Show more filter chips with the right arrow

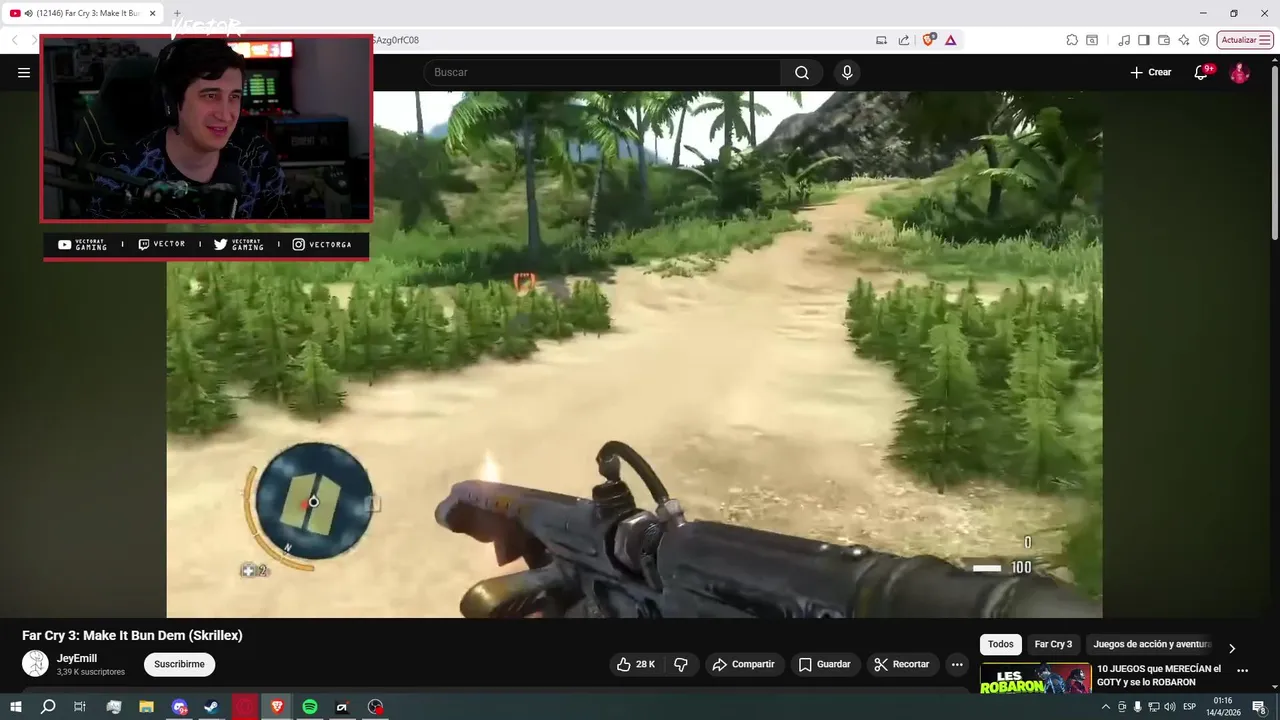click(1232, 648)
